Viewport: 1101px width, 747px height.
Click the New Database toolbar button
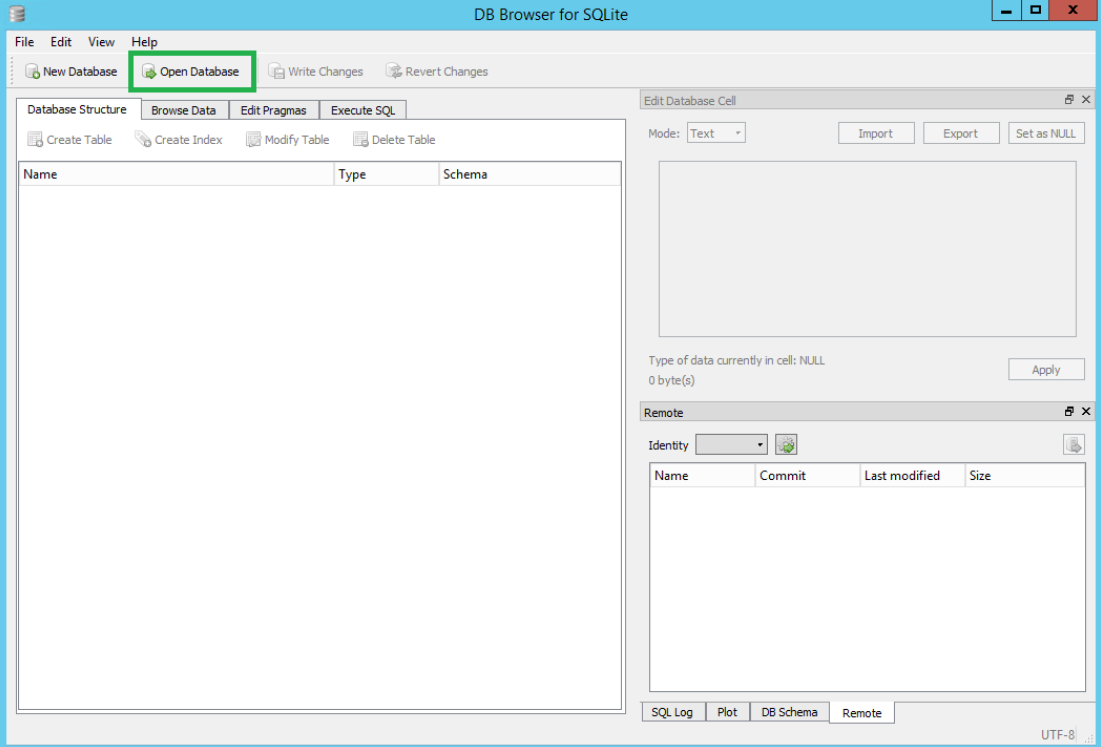(x=71, y=72)
